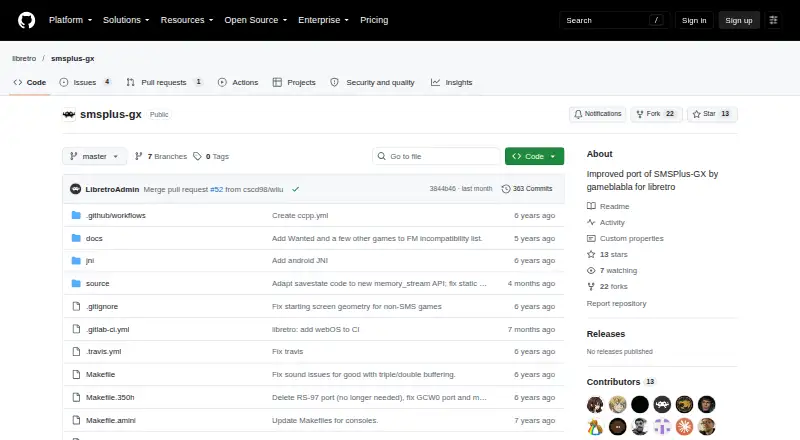Viewport: 800px width, 440px height.
Task: Open 'Create ccpp.yml' commit message
Action: click(x=300, y=215)
